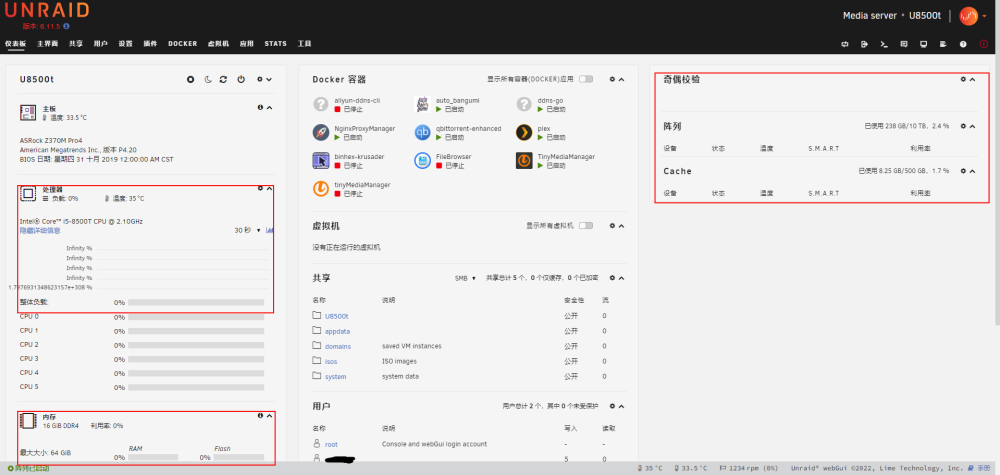This screenshot has height=475, width=1000.
Task: Open the 主界面 menu tab
Action: [47, 44]
